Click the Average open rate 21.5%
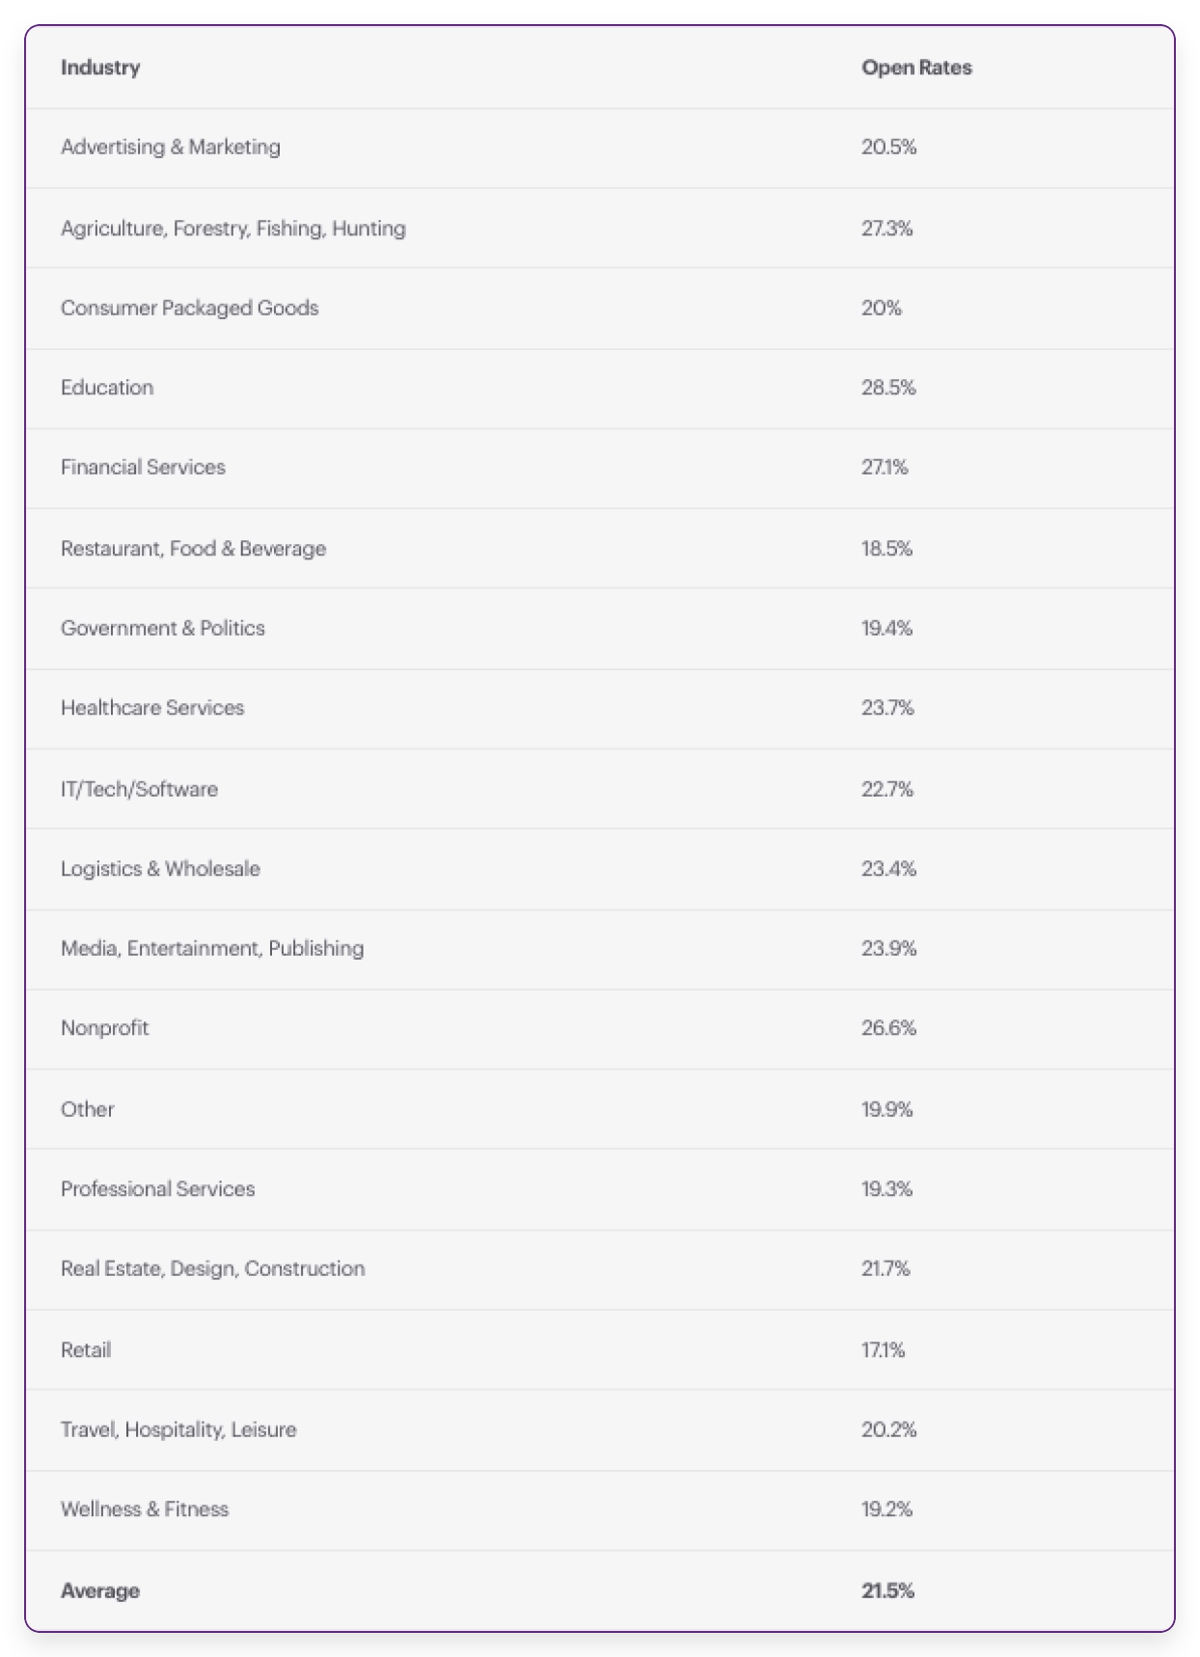The width and height of the screenshot is (1200, 1657). [888, 1591]
